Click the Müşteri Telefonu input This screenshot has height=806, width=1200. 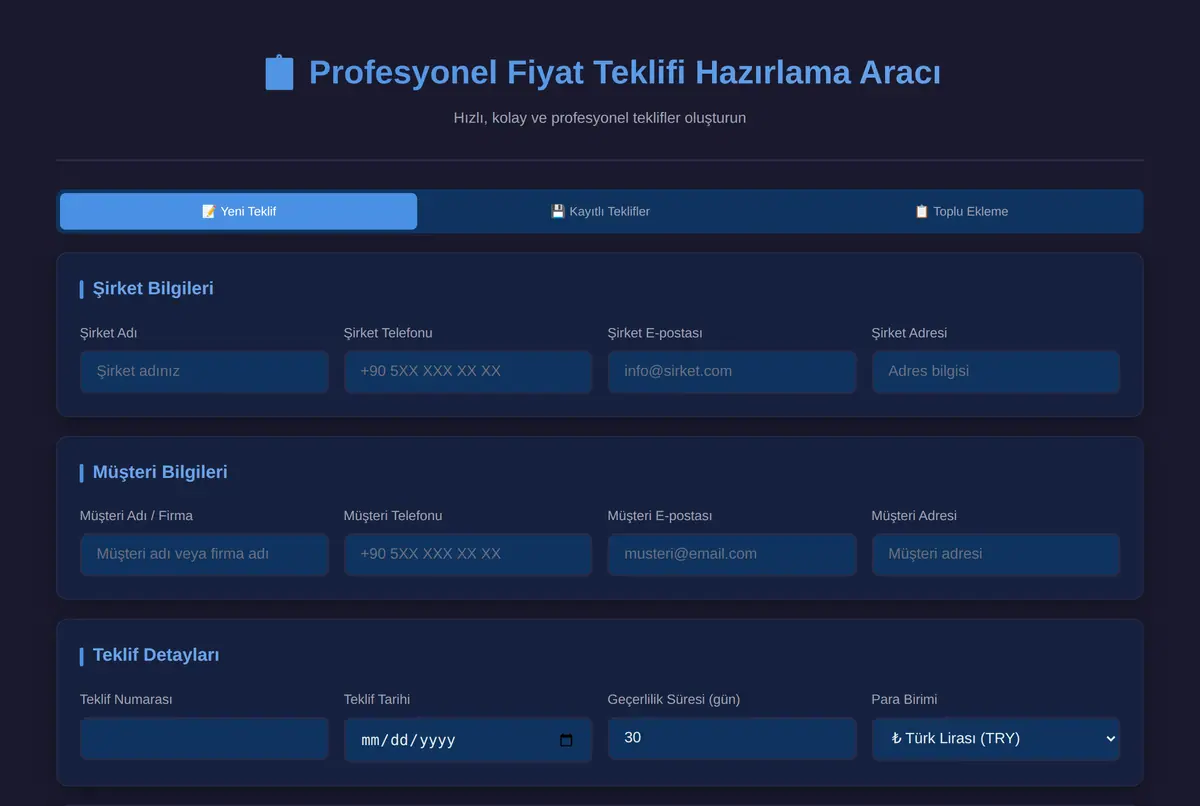tap(468, 554)
